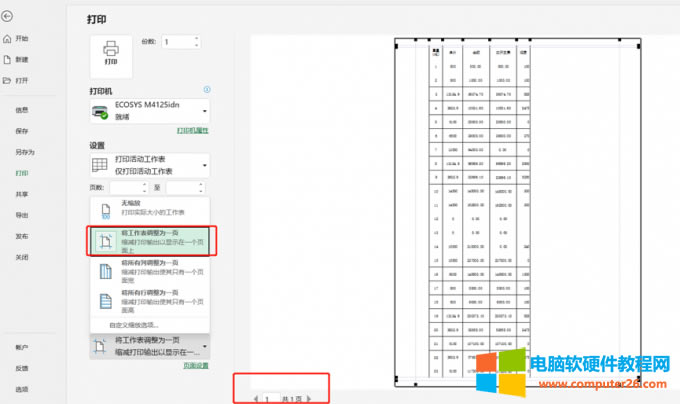This screenshot has width=680, height=404.
Task: Click the copies count input field
Action: pyautogui.click(x=177, y=42)
